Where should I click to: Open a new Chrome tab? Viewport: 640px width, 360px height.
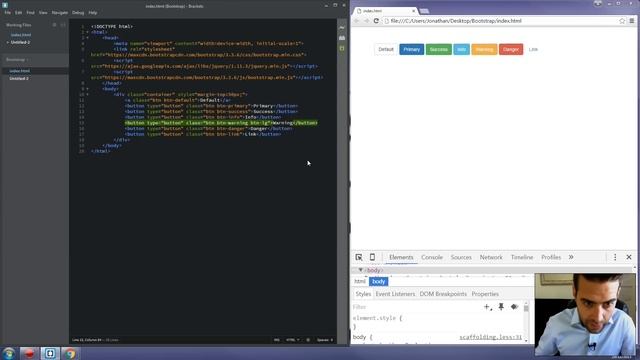pyautogui.click(x=424, y=11)
